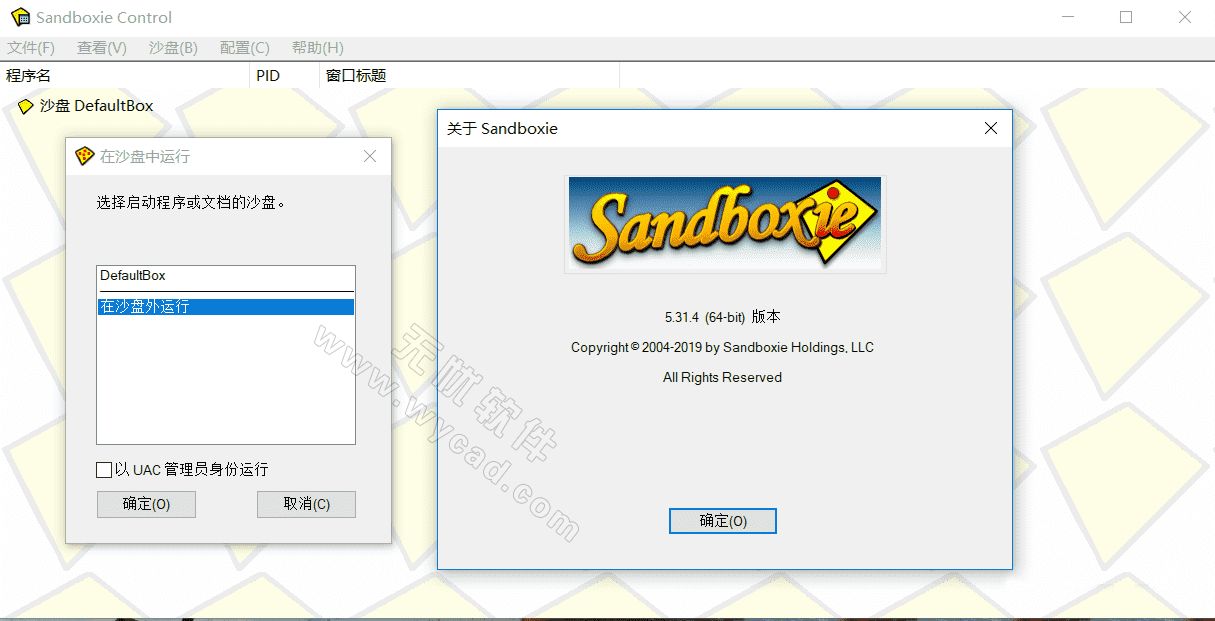1215x621 pixels.
Task: Open the 帮助(H) menu
Action: point(317,48)
